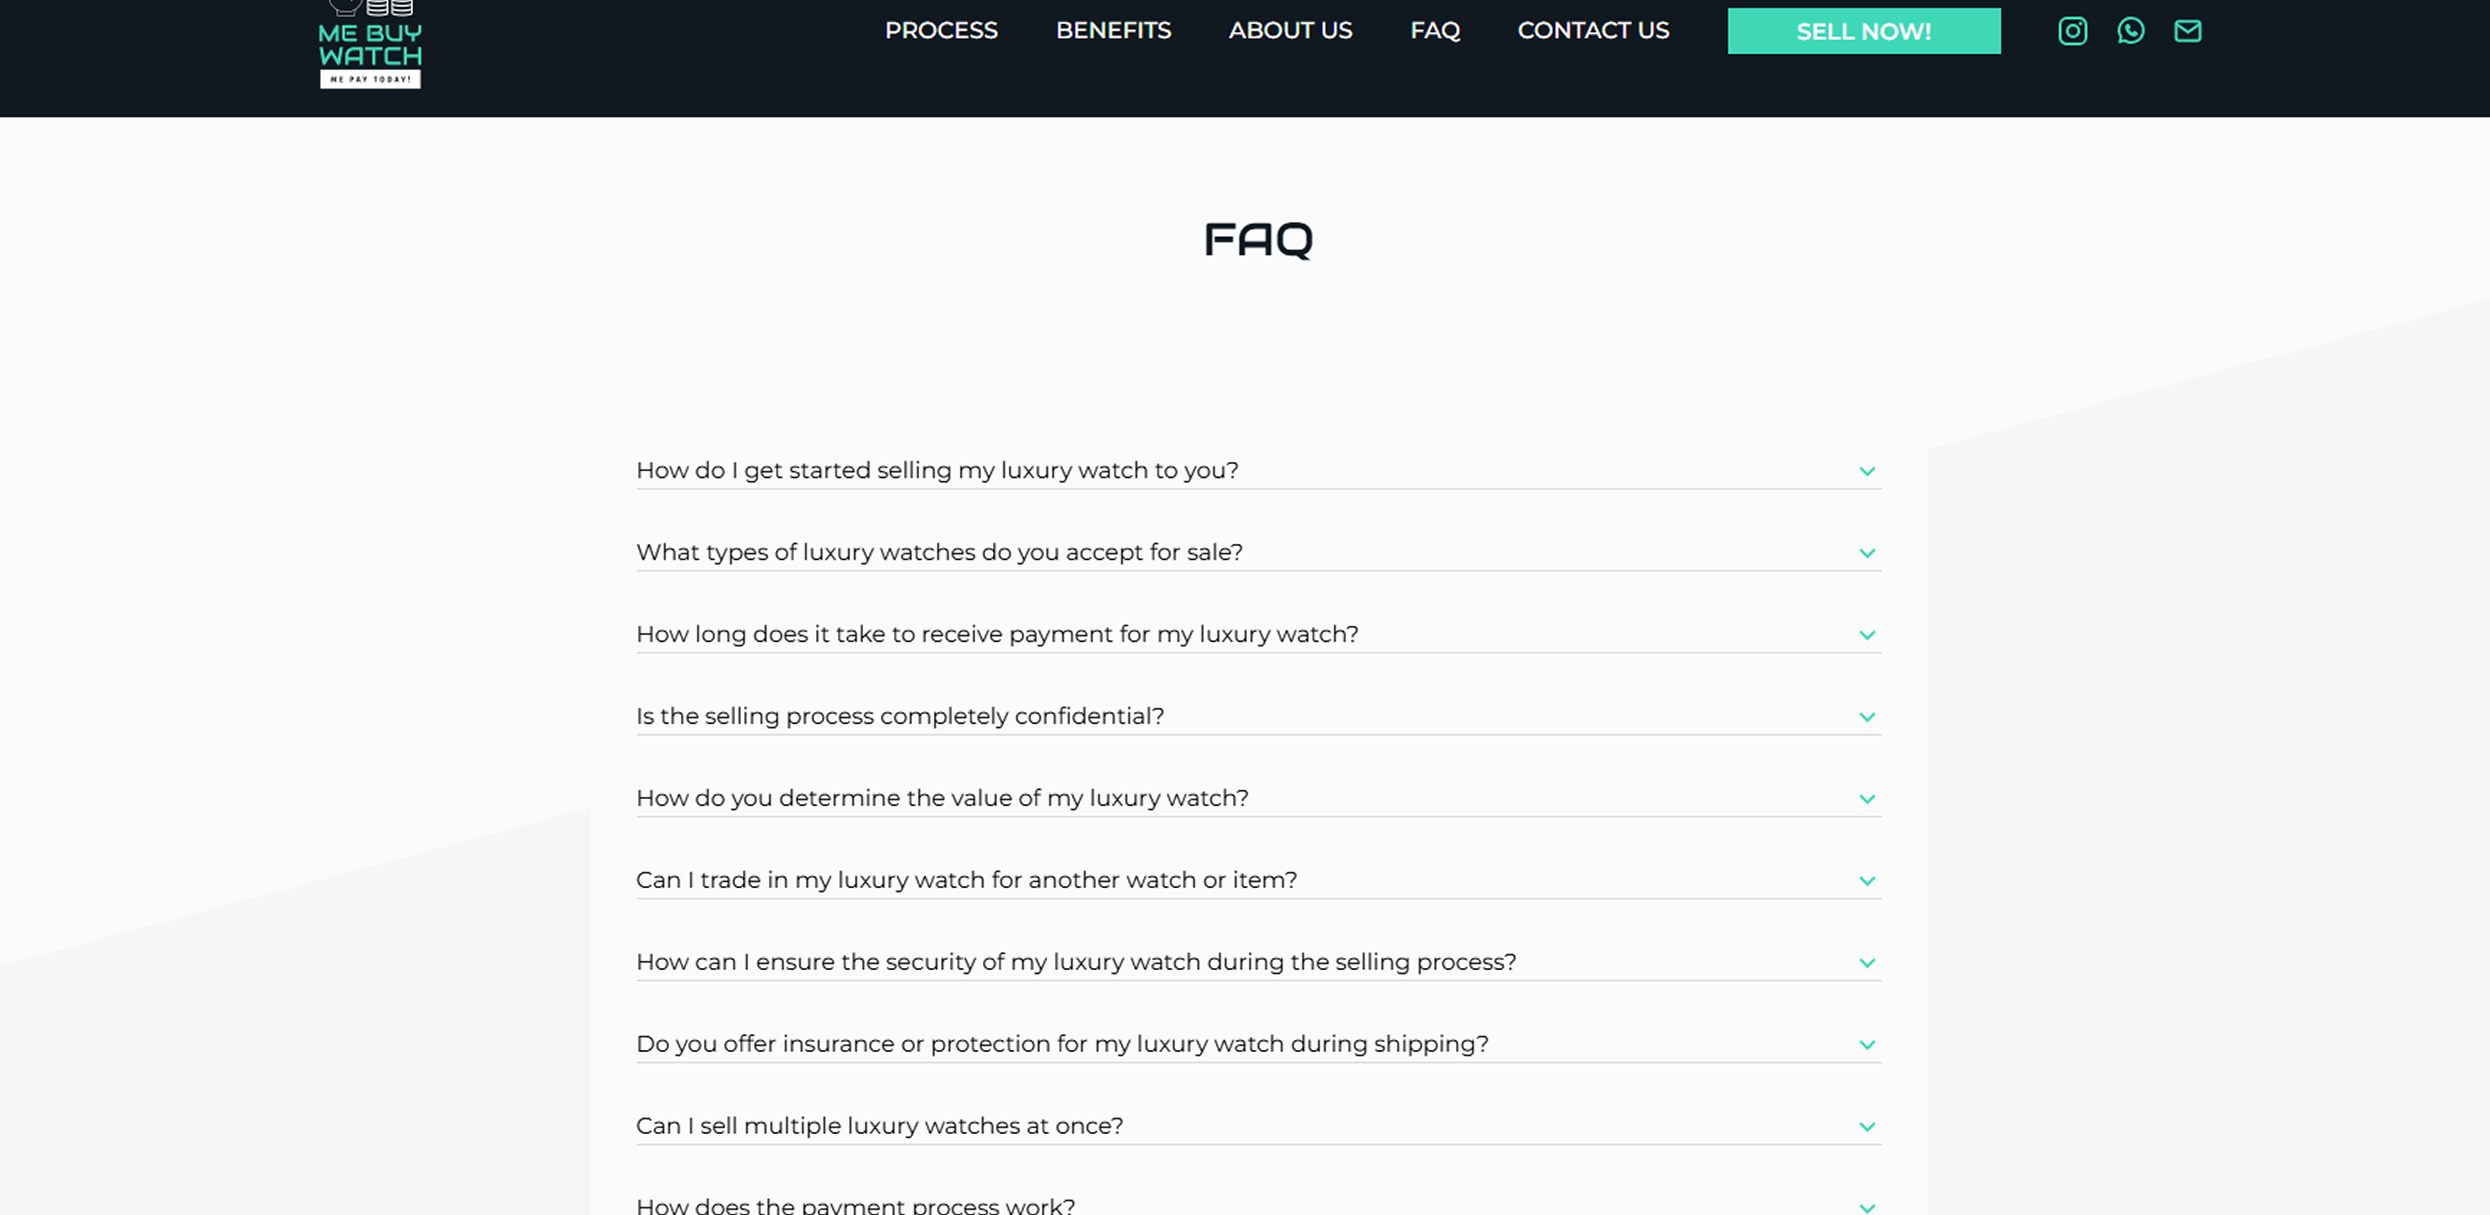Click question 'What types of luxury watches do you accept for sale?'
Screen dimensions: 2490x1215
939,552
